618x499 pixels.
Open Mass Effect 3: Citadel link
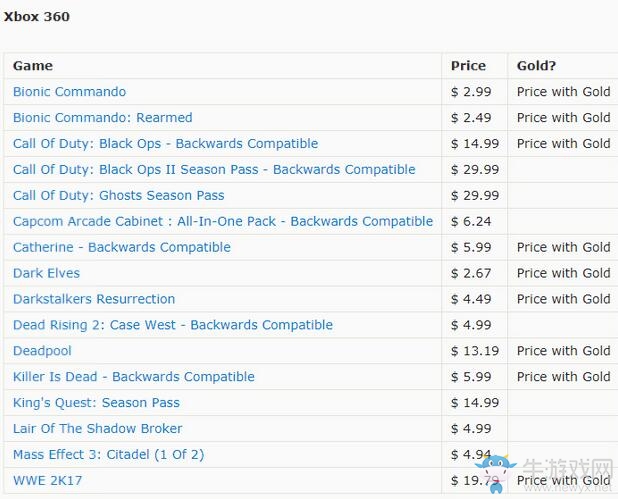click(x=108, y=456)
